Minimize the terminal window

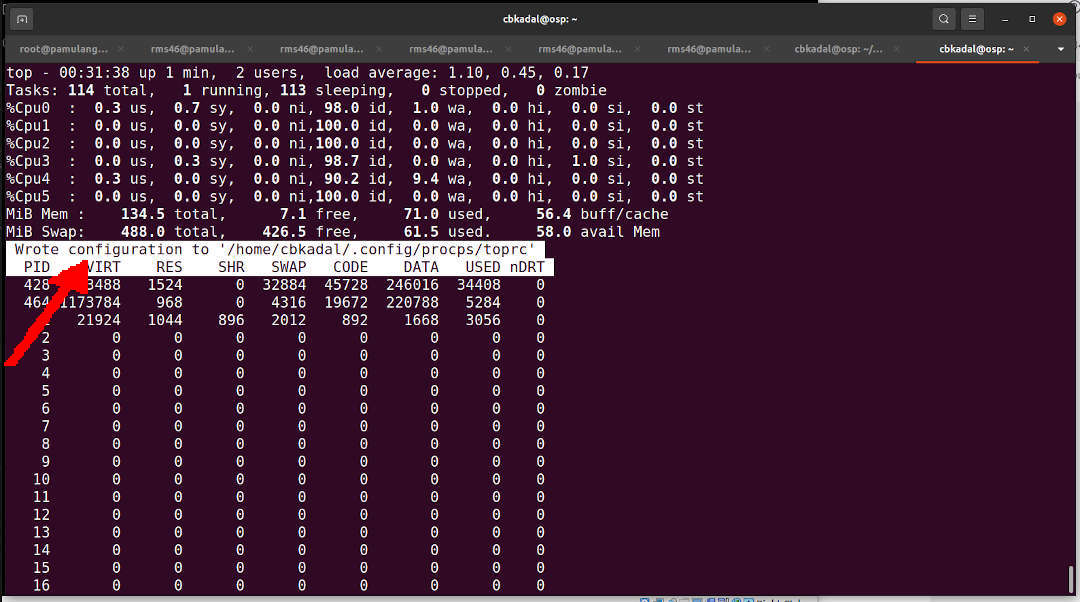(x=1005, y=19)
